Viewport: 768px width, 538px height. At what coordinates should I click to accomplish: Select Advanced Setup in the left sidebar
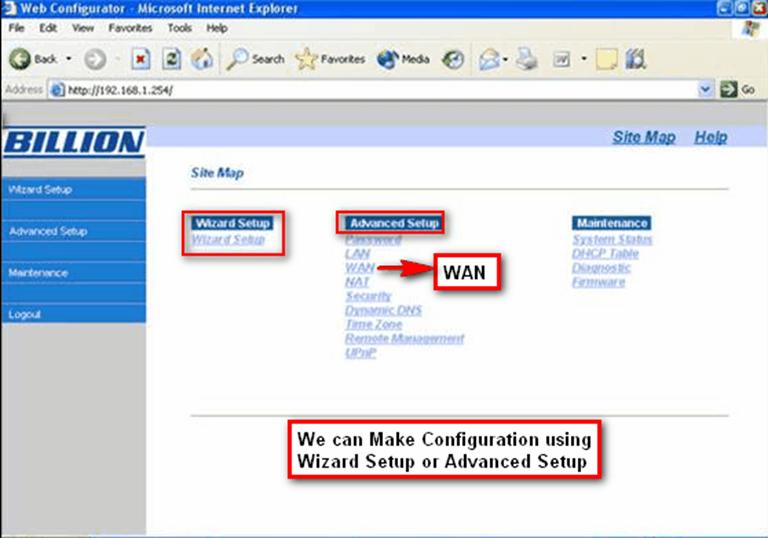click(73, 231)
